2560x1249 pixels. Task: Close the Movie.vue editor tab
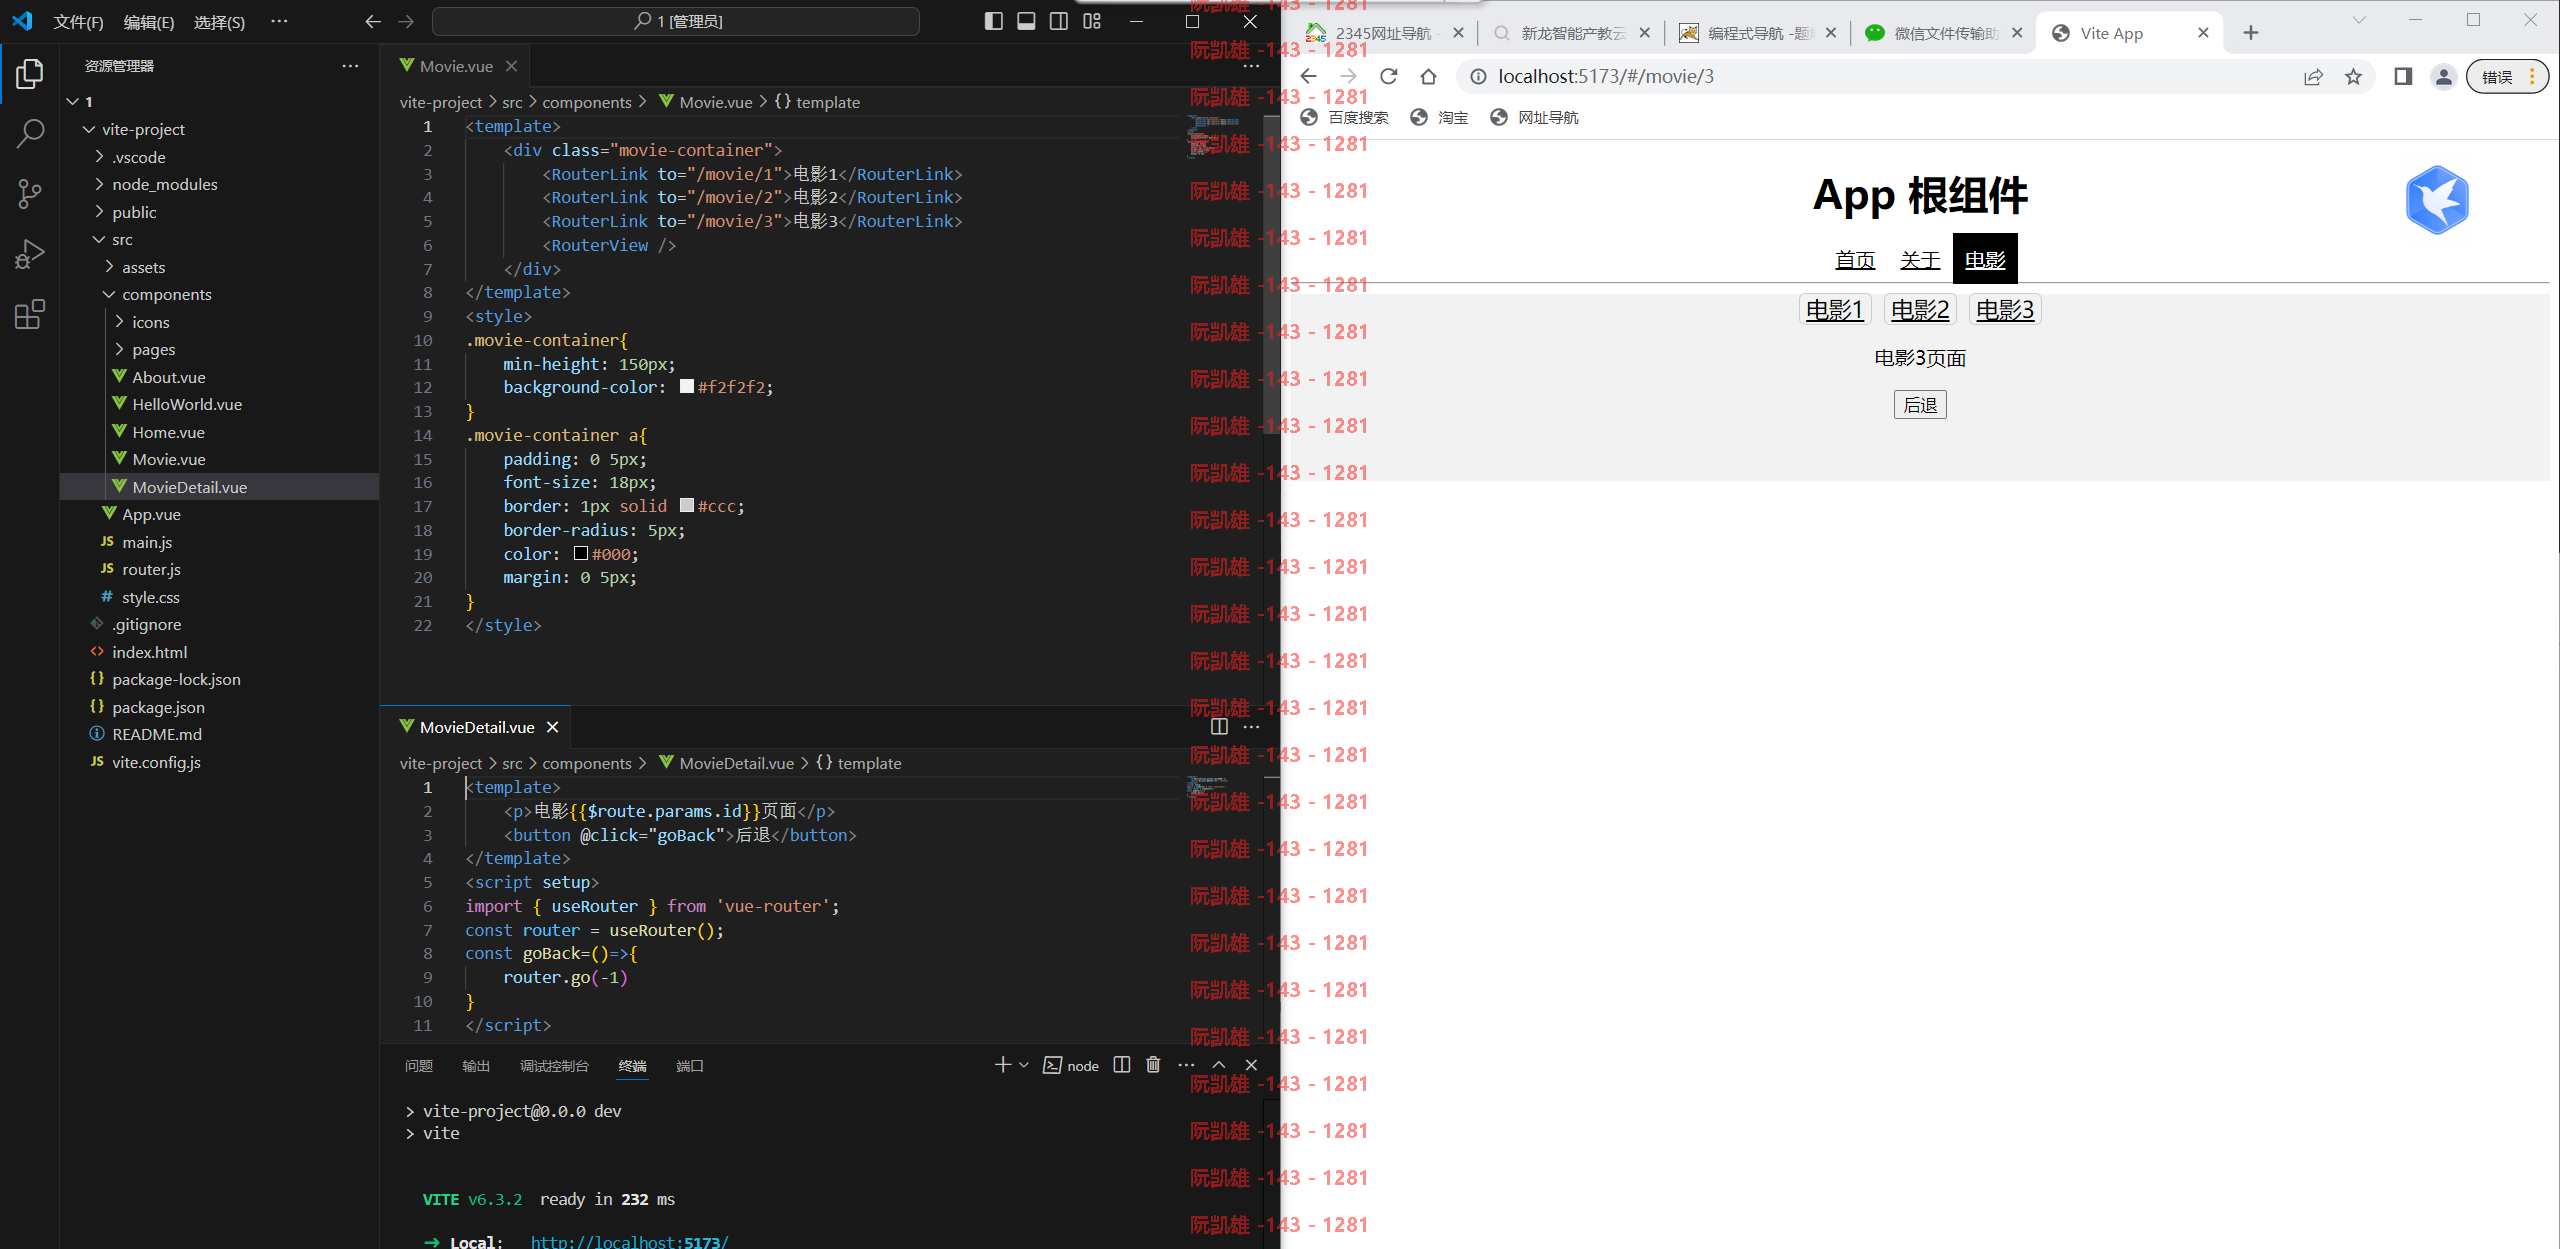511,66
